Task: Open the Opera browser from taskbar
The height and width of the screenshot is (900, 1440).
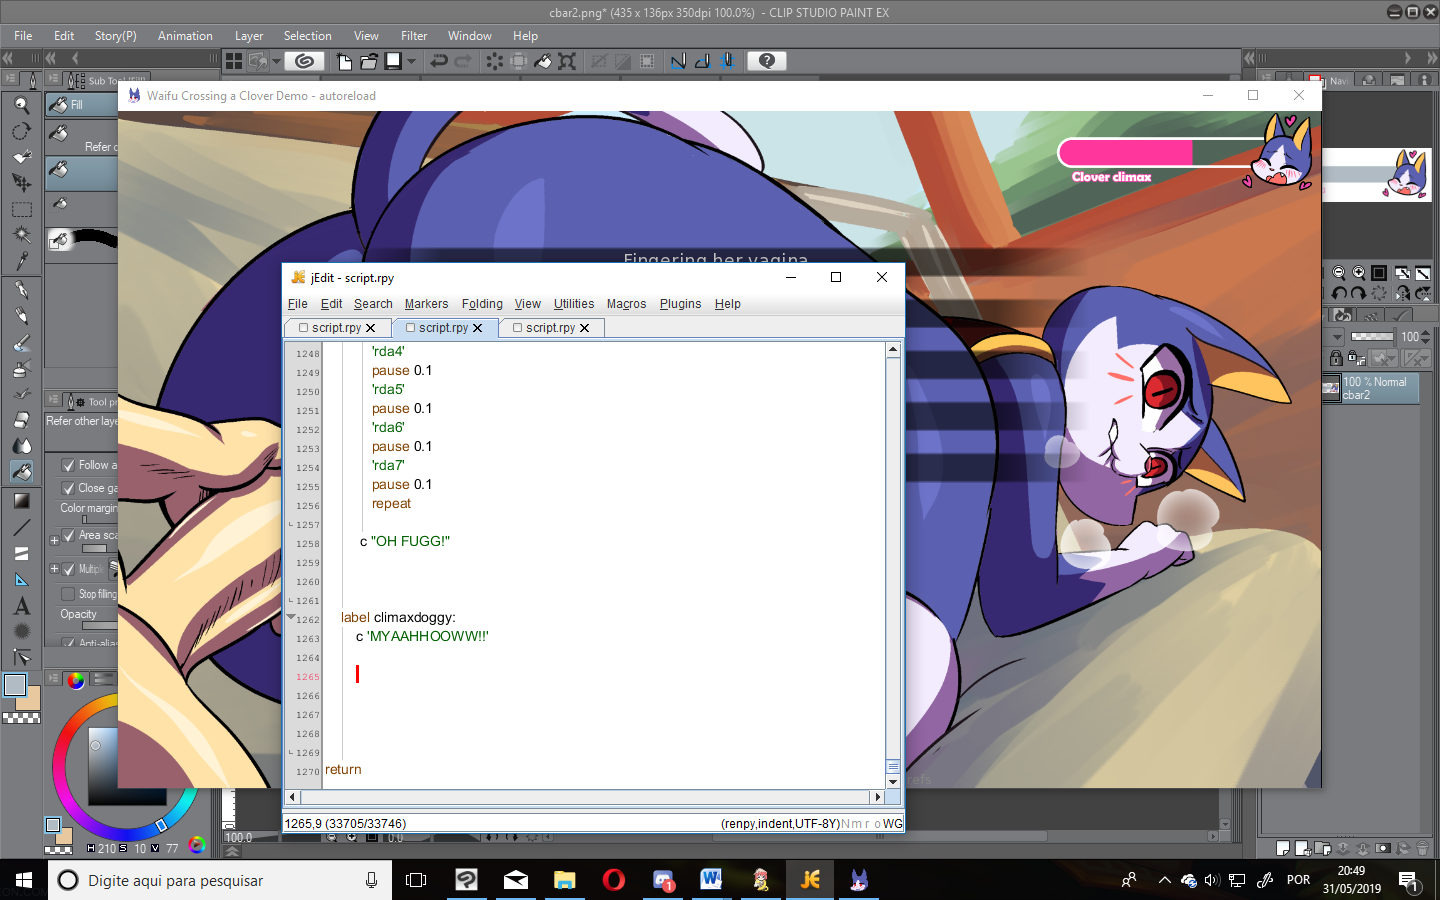Action: pos(614,880)
